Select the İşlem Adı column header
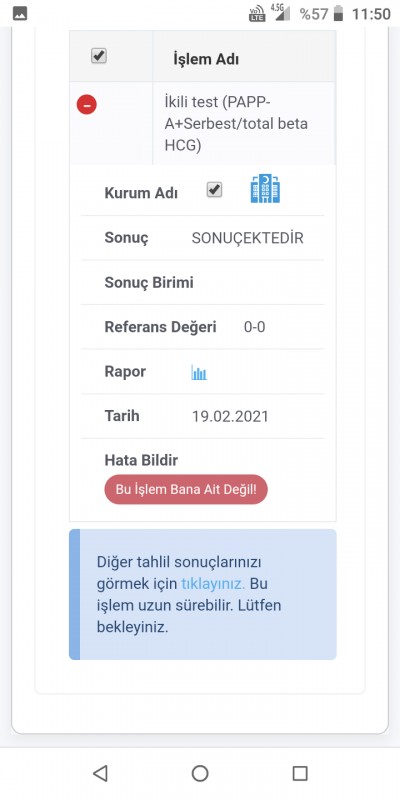Viewport: 400px width, 800px height. point(206,60)
